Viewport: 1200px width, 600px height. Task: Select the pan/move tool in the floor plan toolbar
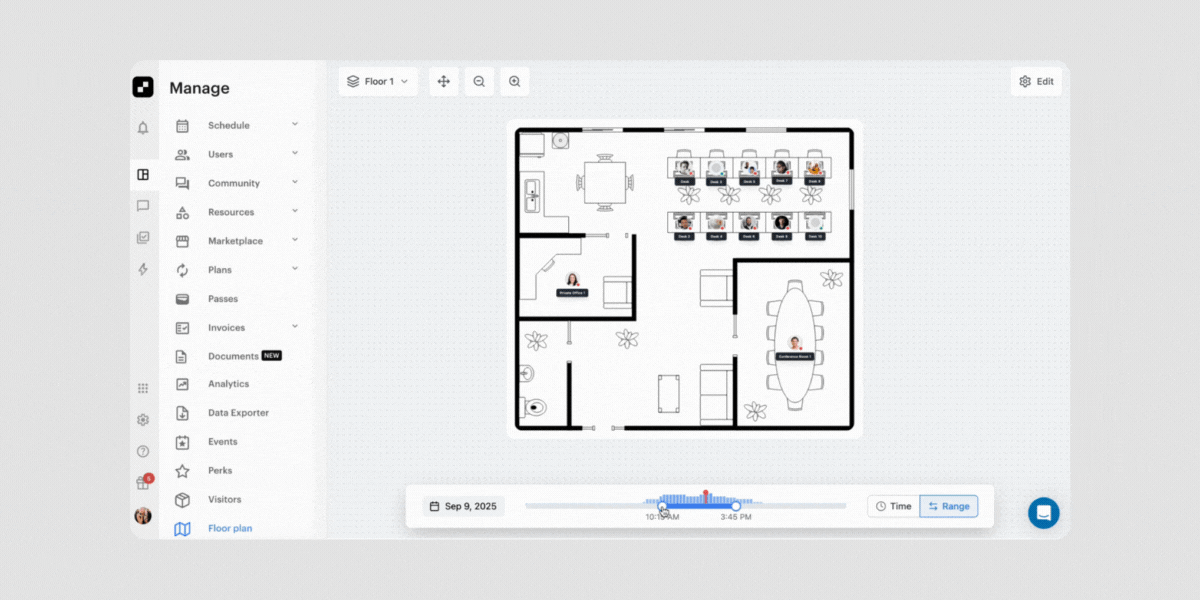click(x=443, y=81)
